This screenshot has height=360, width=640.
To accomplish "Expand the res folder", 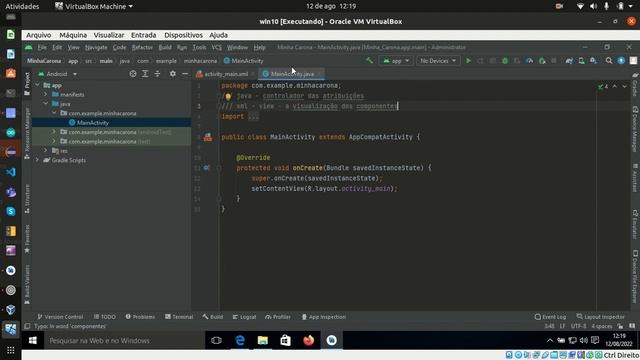I will click(x=46, y=151).
